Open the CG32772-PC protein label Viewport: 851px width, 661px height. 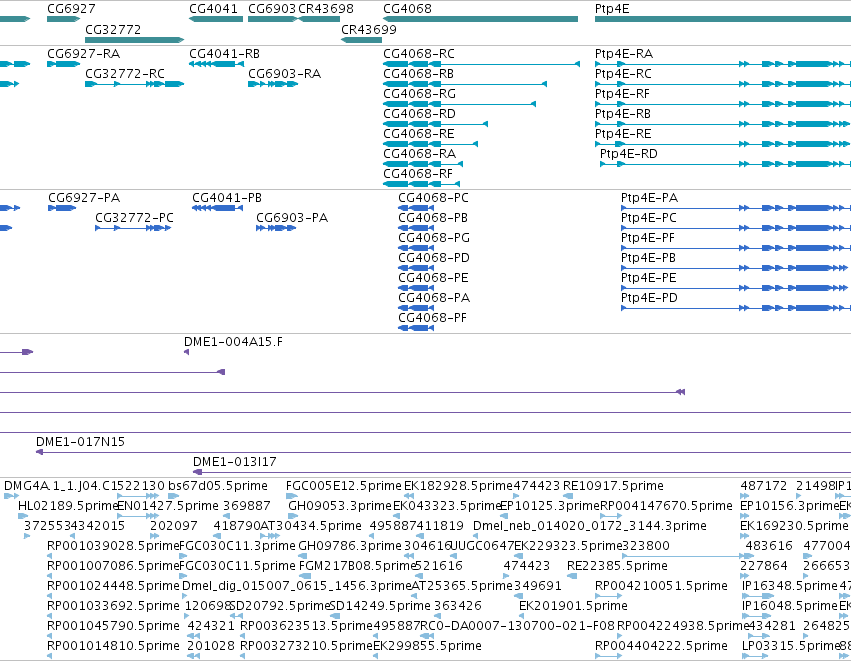(135, 218)
